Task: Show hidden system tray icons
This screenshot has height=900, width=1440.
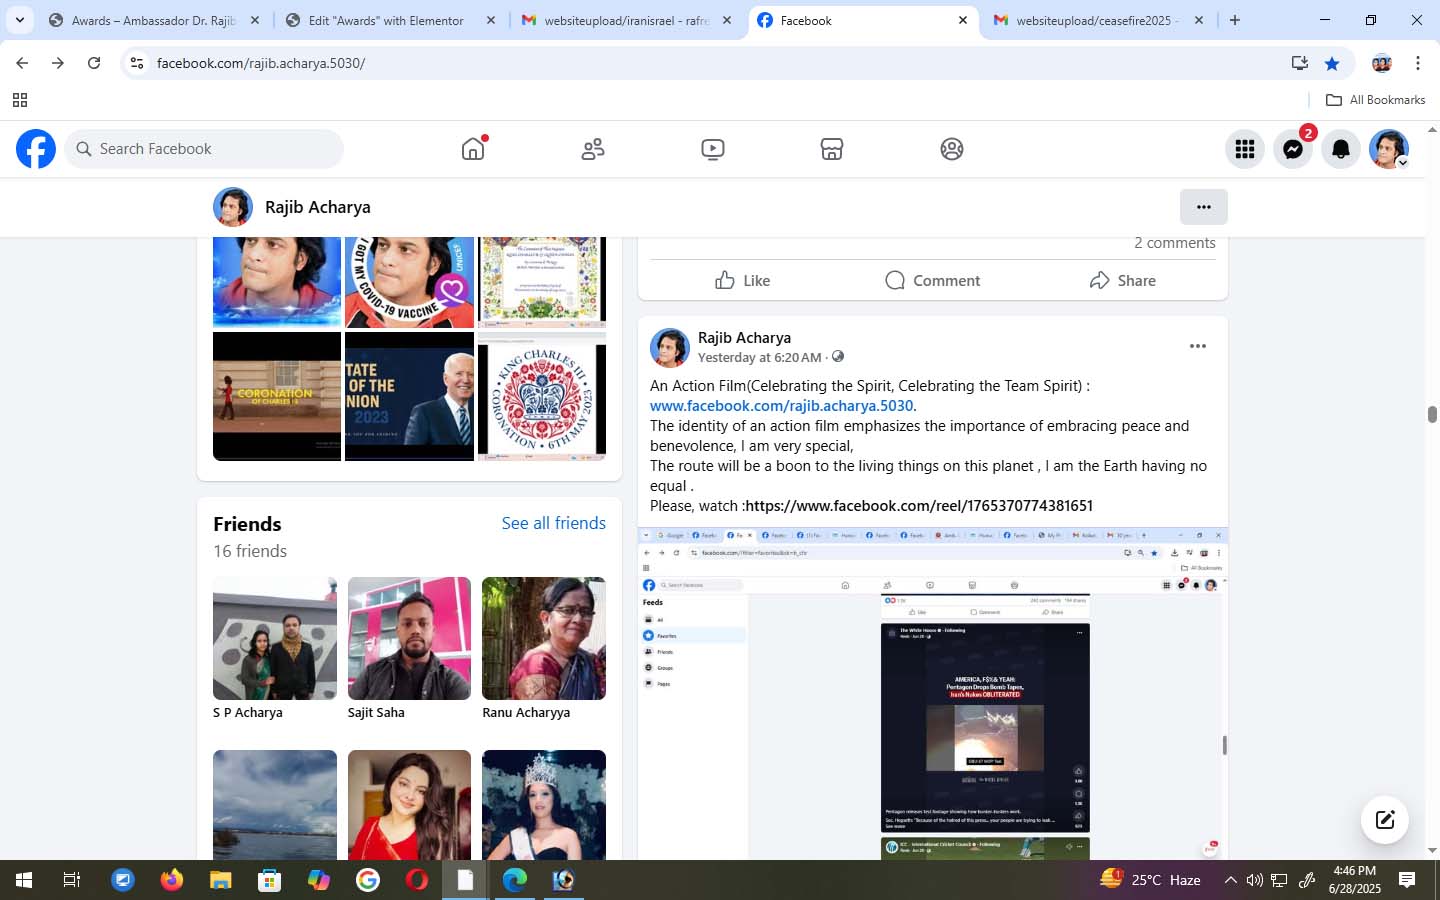Action: click(x=1230, y=880)
